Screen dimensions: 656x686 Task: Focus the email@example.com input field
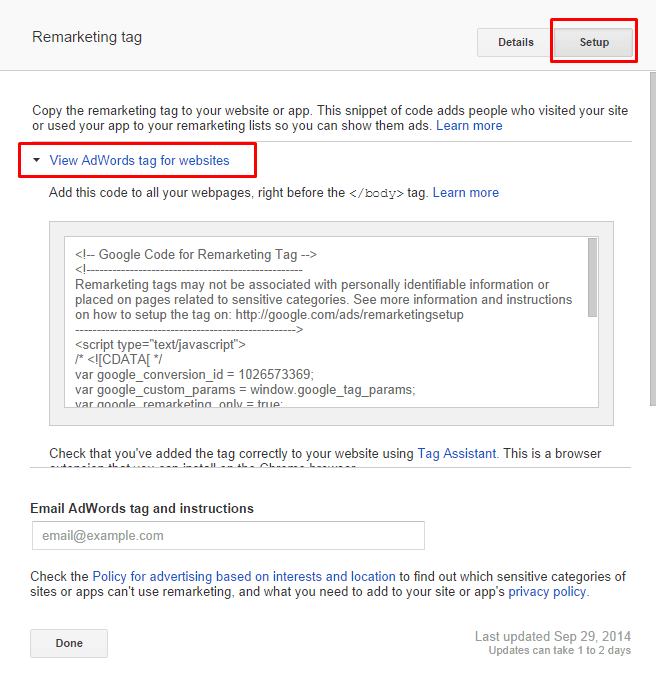tap(228, 536)
